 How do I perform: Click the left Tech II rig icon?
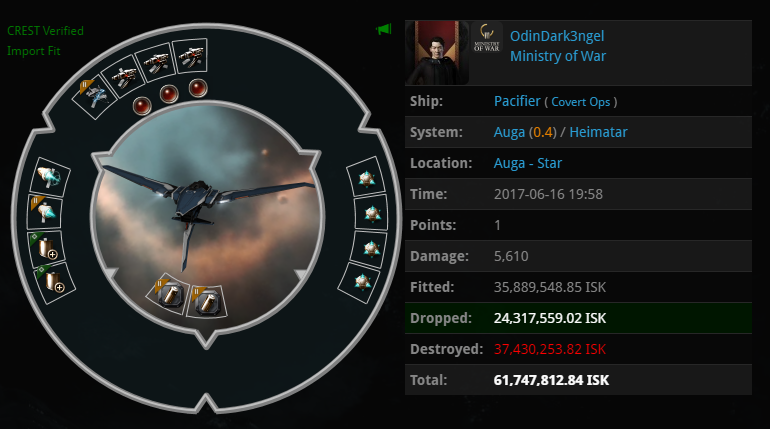point(167,294)
